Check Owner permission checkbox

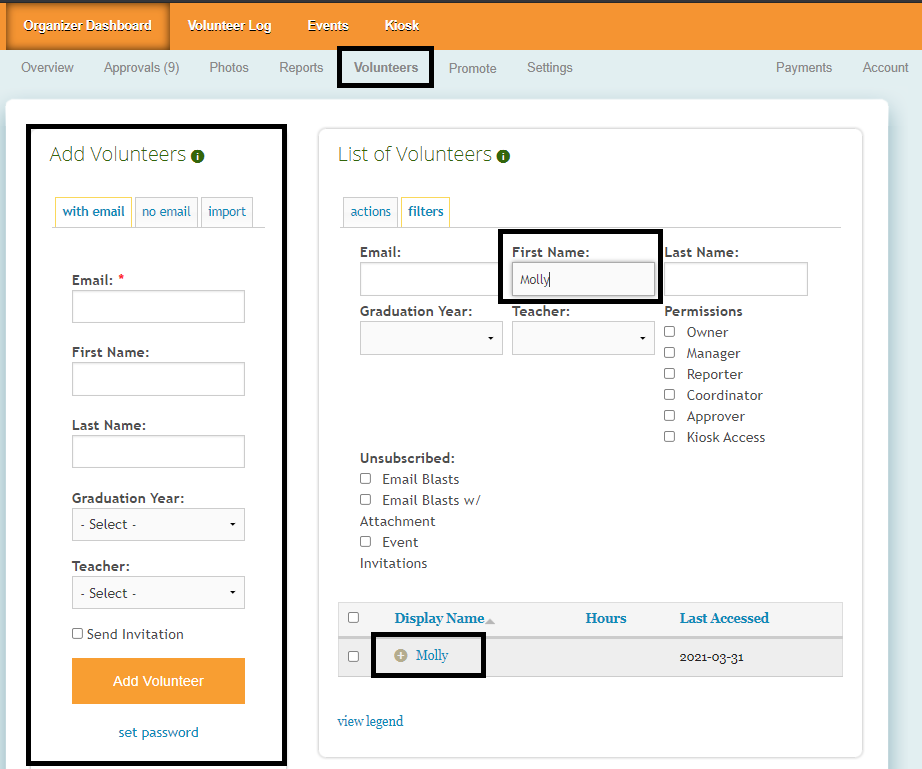point(670,332)
